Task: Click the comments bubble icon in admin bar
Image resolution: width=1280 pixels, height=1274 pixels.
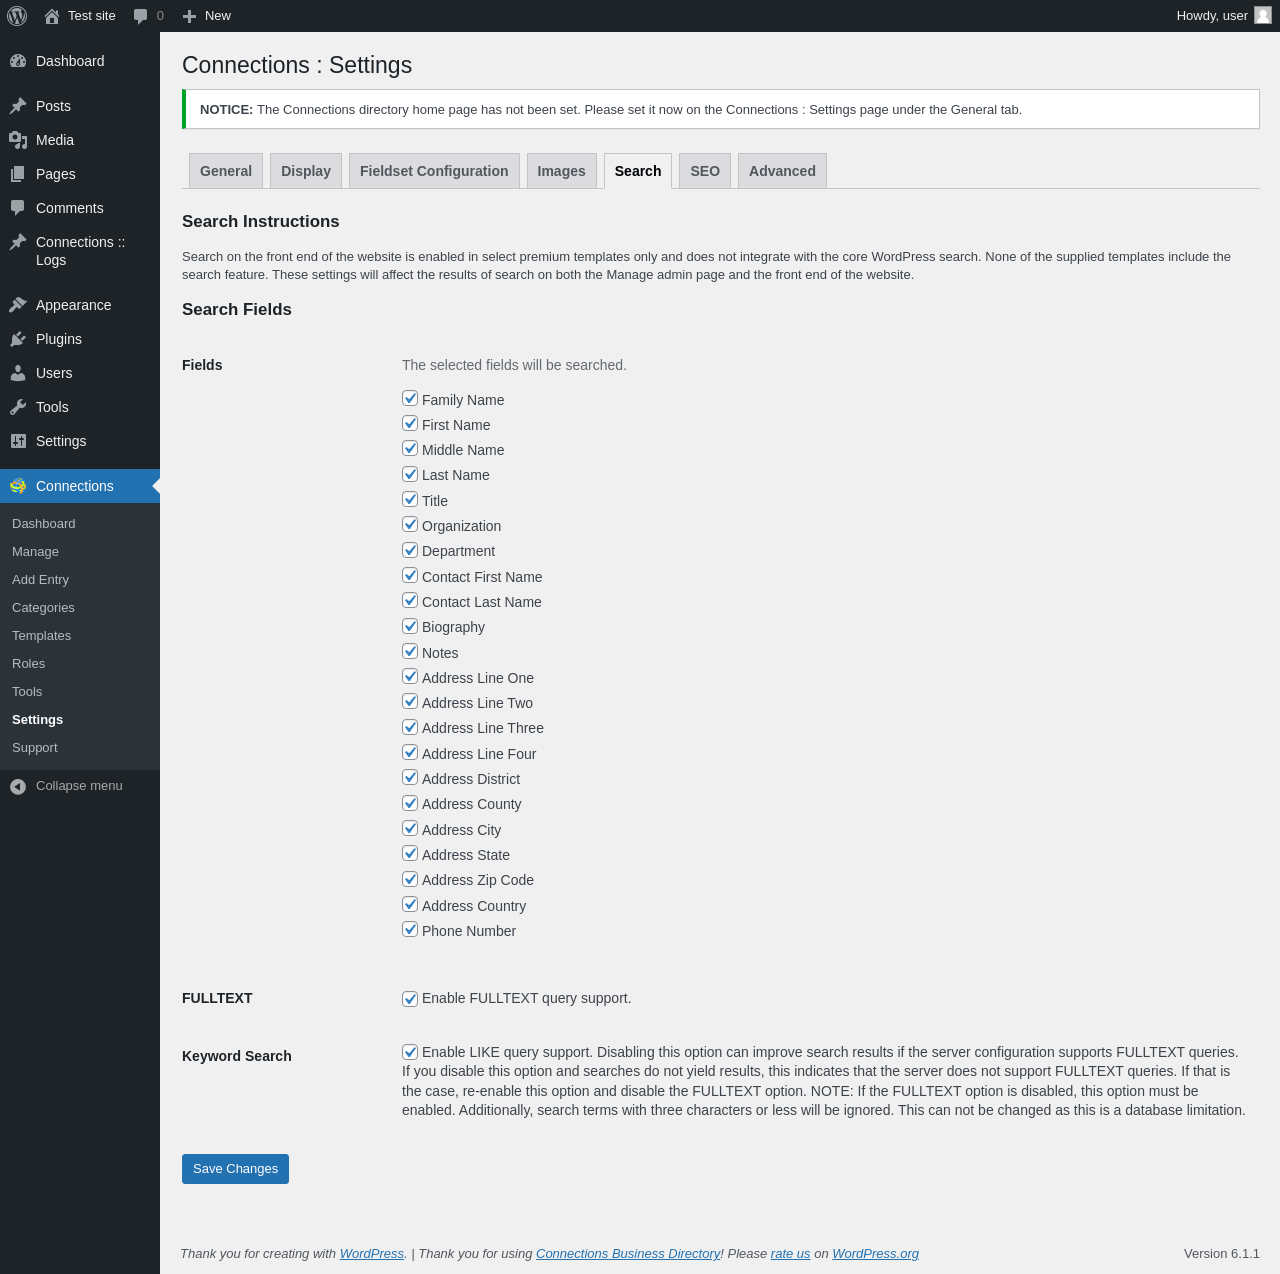Action: pos(141,16)
